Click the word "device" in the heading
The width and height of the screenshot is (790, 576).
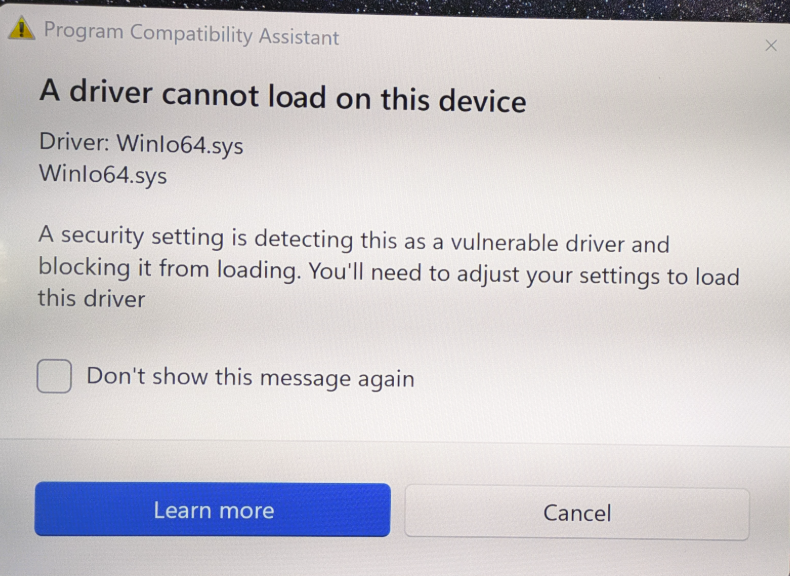(x=483, y=100)
